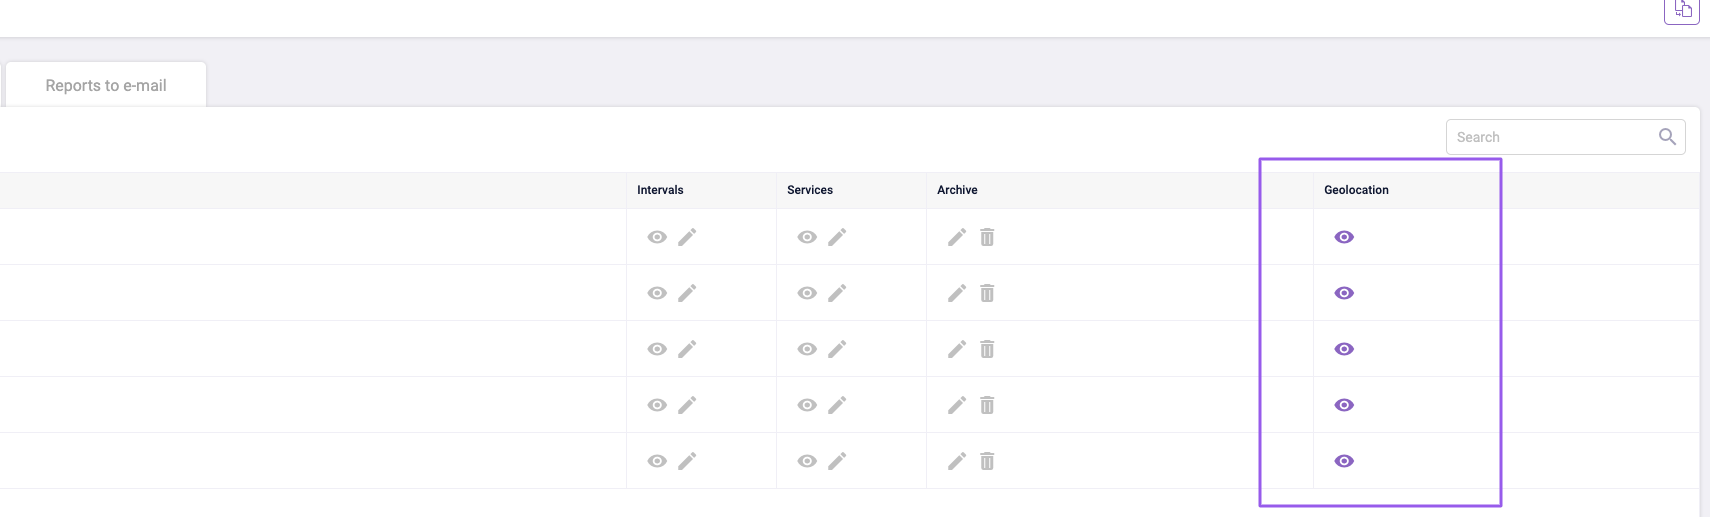Edit Intervals pencil in the second row

click(x=687, y=293)
